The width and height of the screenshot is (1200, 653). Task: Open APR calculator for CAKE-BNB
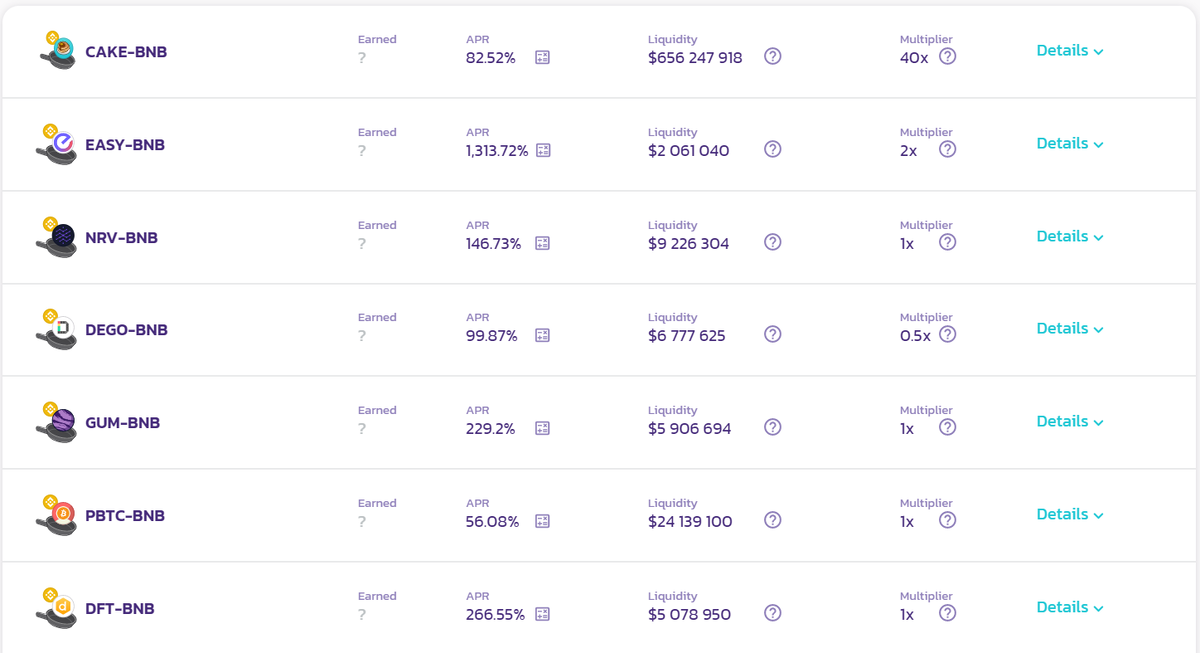542,57
